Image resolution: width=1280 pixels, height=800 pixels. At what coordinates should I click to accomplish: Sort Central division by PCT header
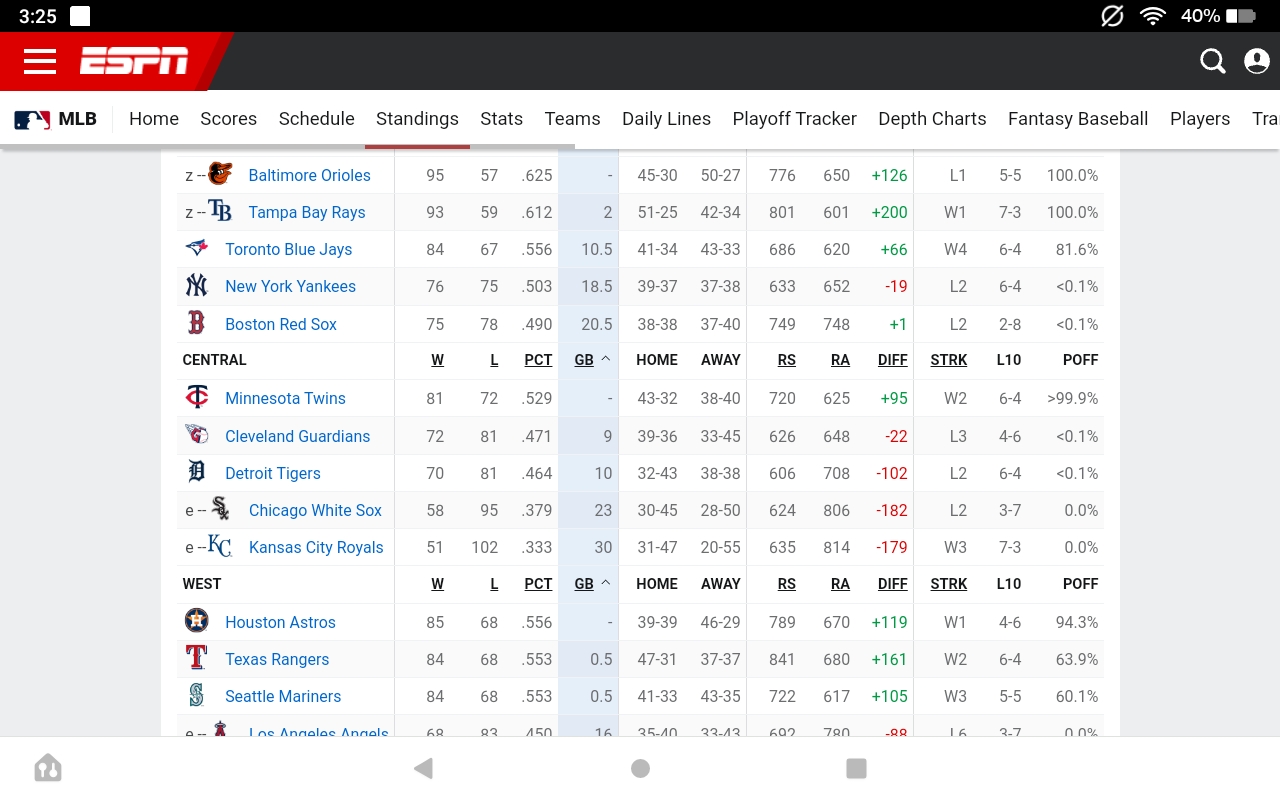point(538,360)
